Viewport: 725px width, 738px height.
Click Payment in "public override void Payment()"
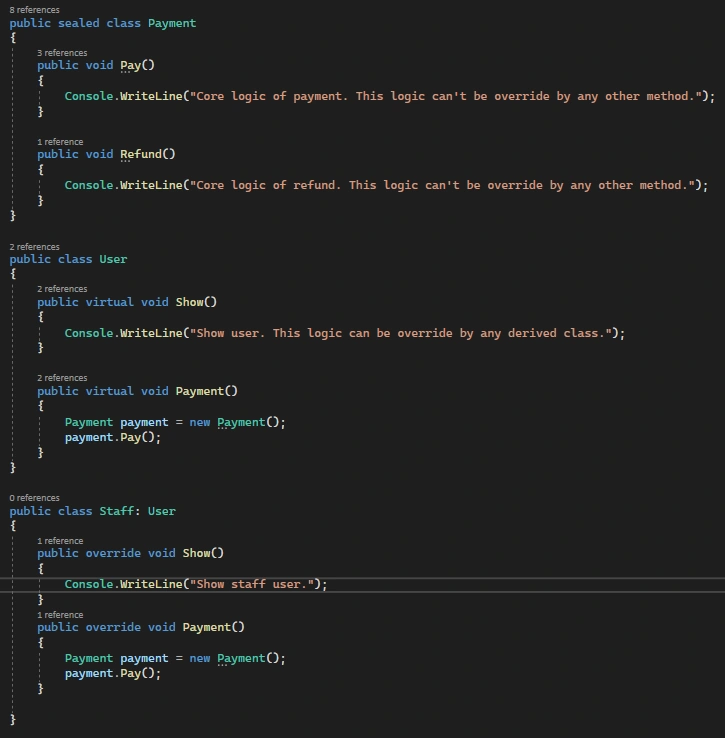(207, 627)
